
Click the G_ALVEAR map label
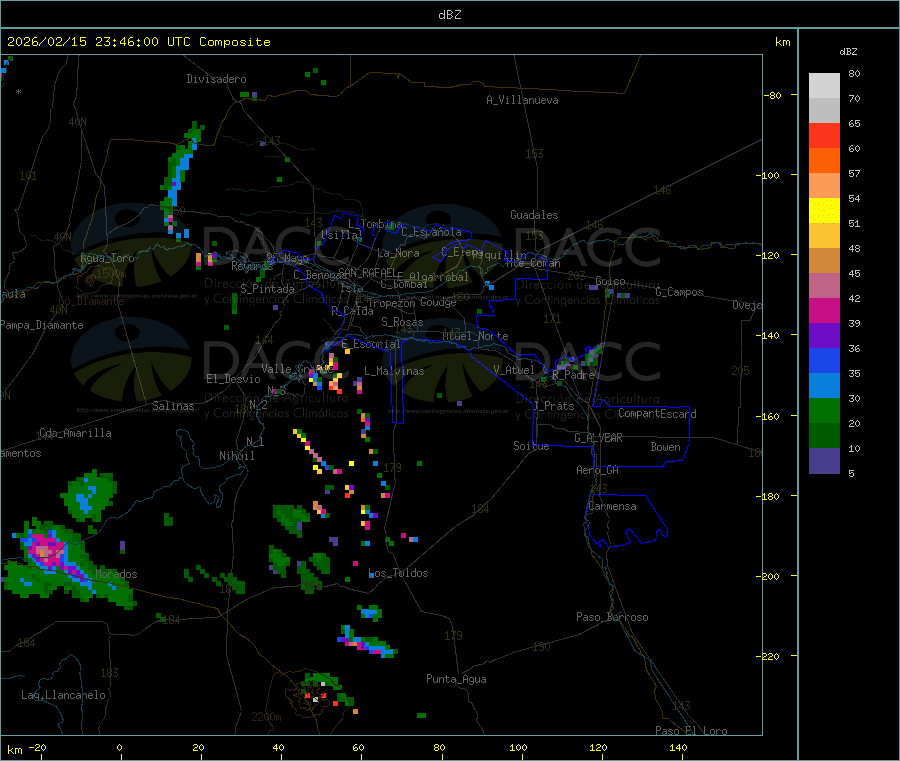click(598, 438)
